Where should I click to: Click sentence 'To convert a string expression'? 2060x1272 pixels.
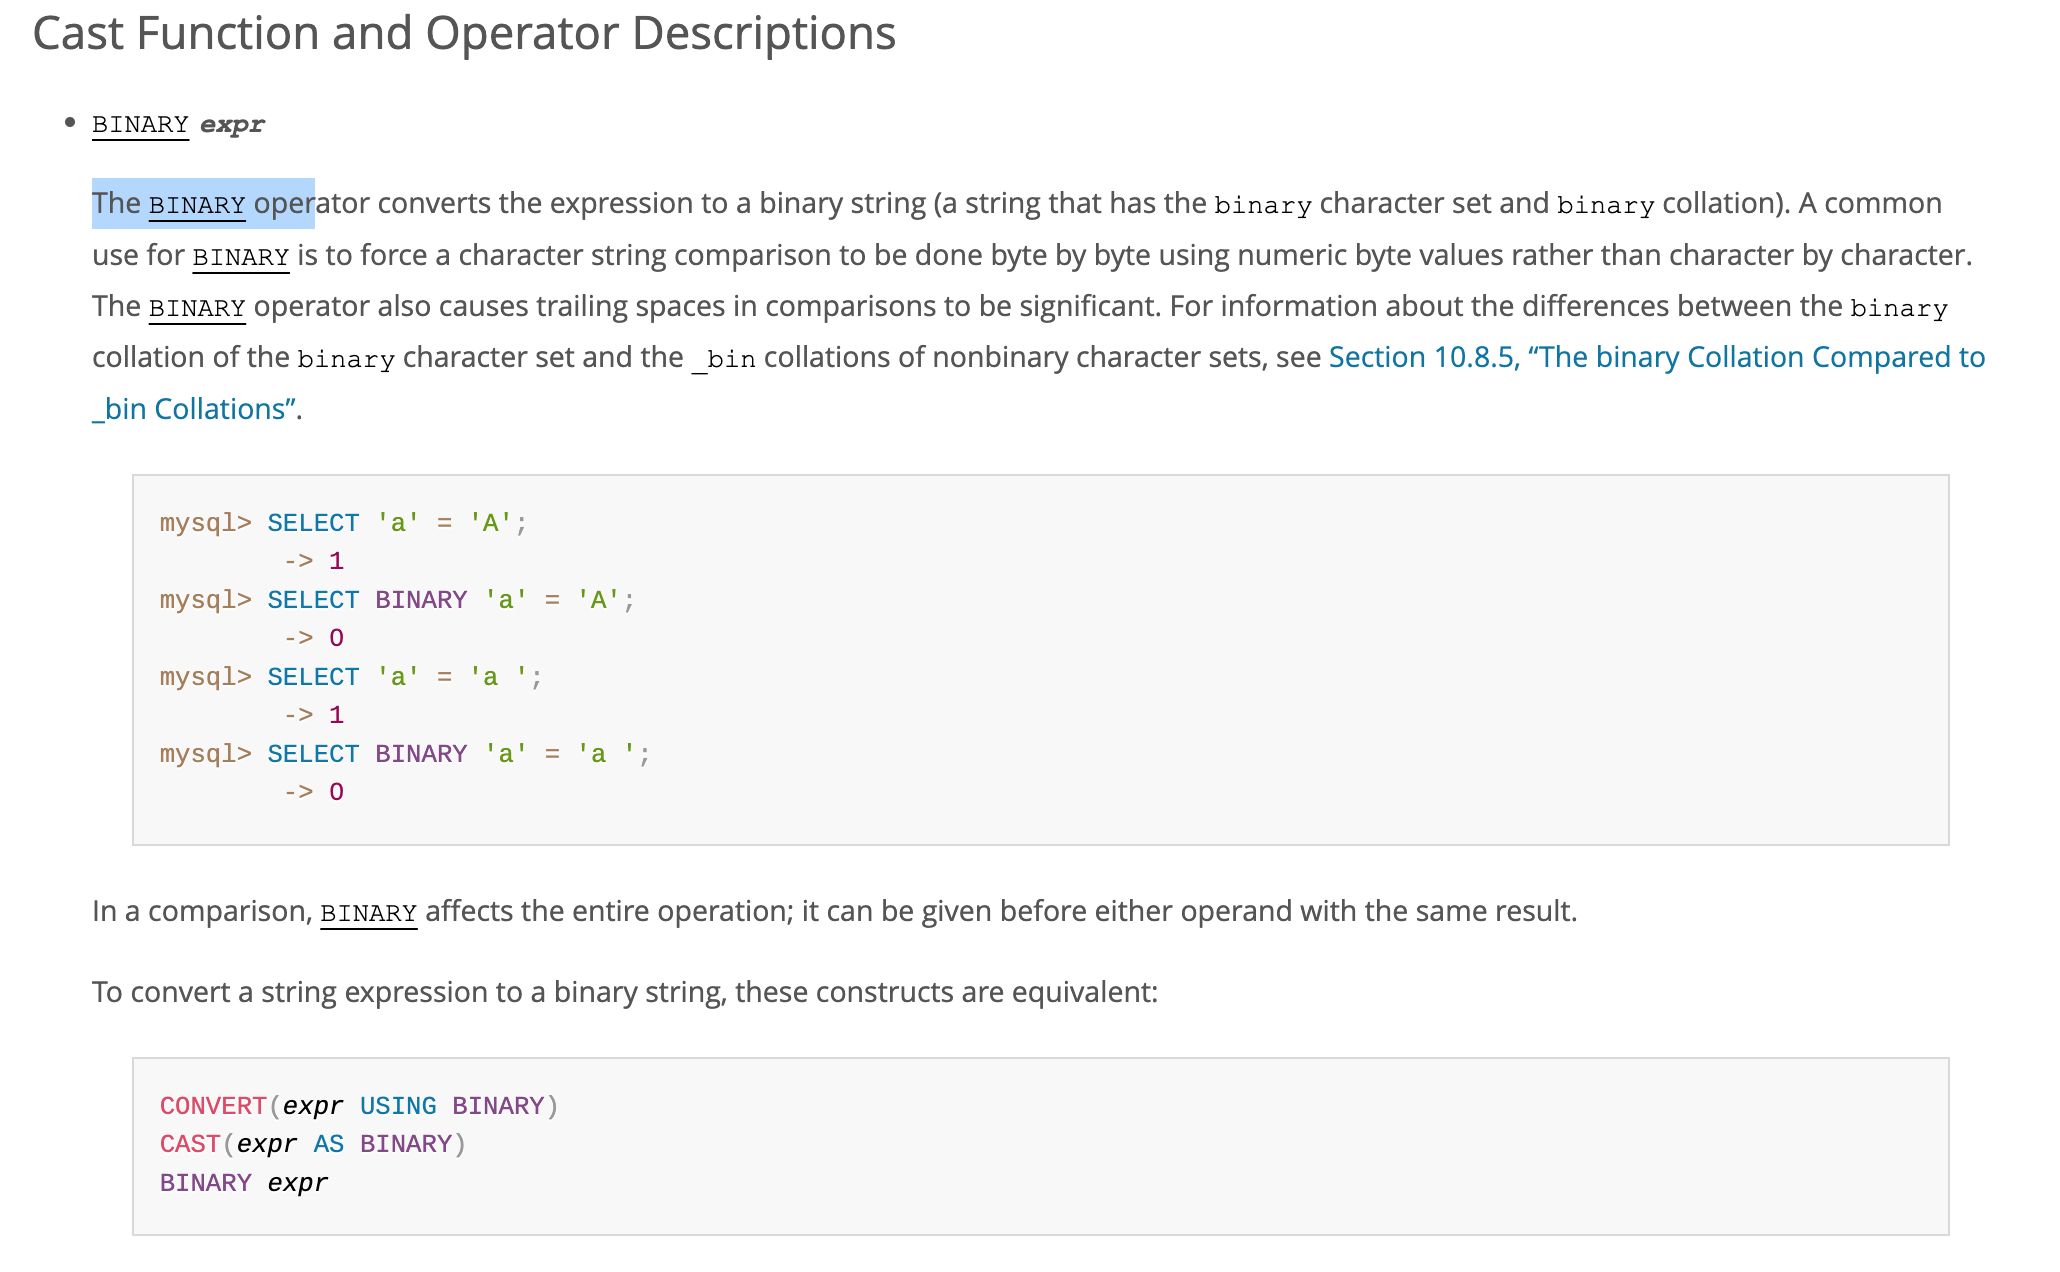624,992
